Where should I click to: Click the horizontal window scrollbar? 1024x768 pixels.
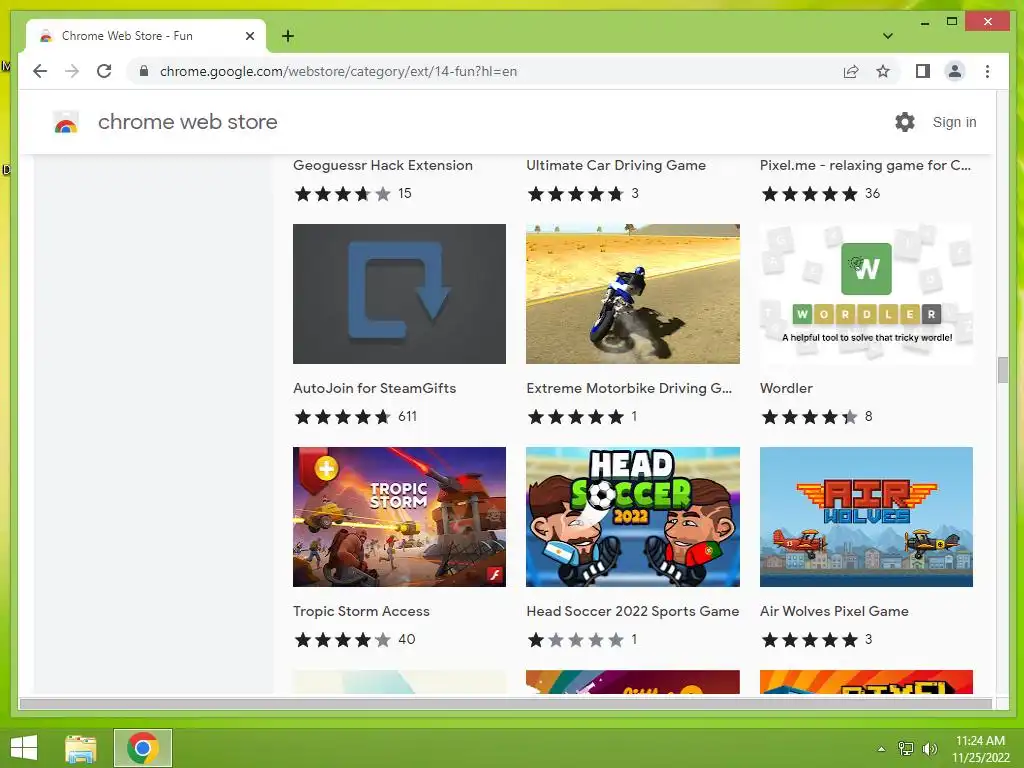pos(505,703)
